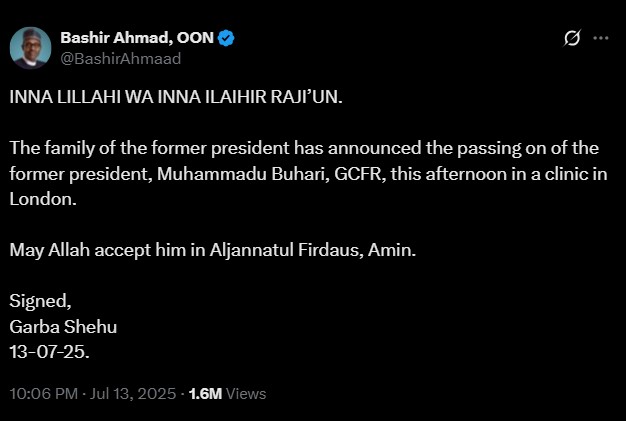Open Bashir Ahmad's profile picture
Viewport: 626px width, 421px height.
(x=30, y=47)
